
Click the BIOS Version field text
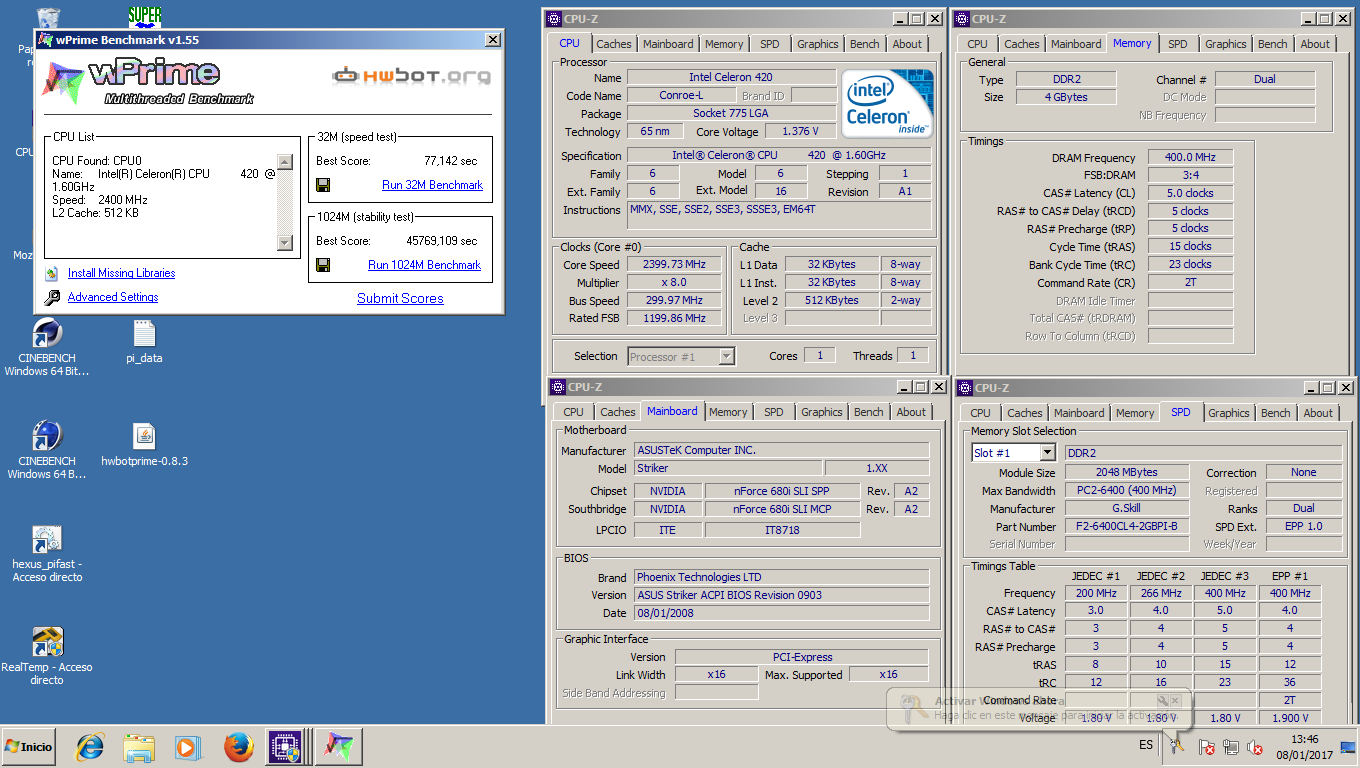(x=782, y=595)
